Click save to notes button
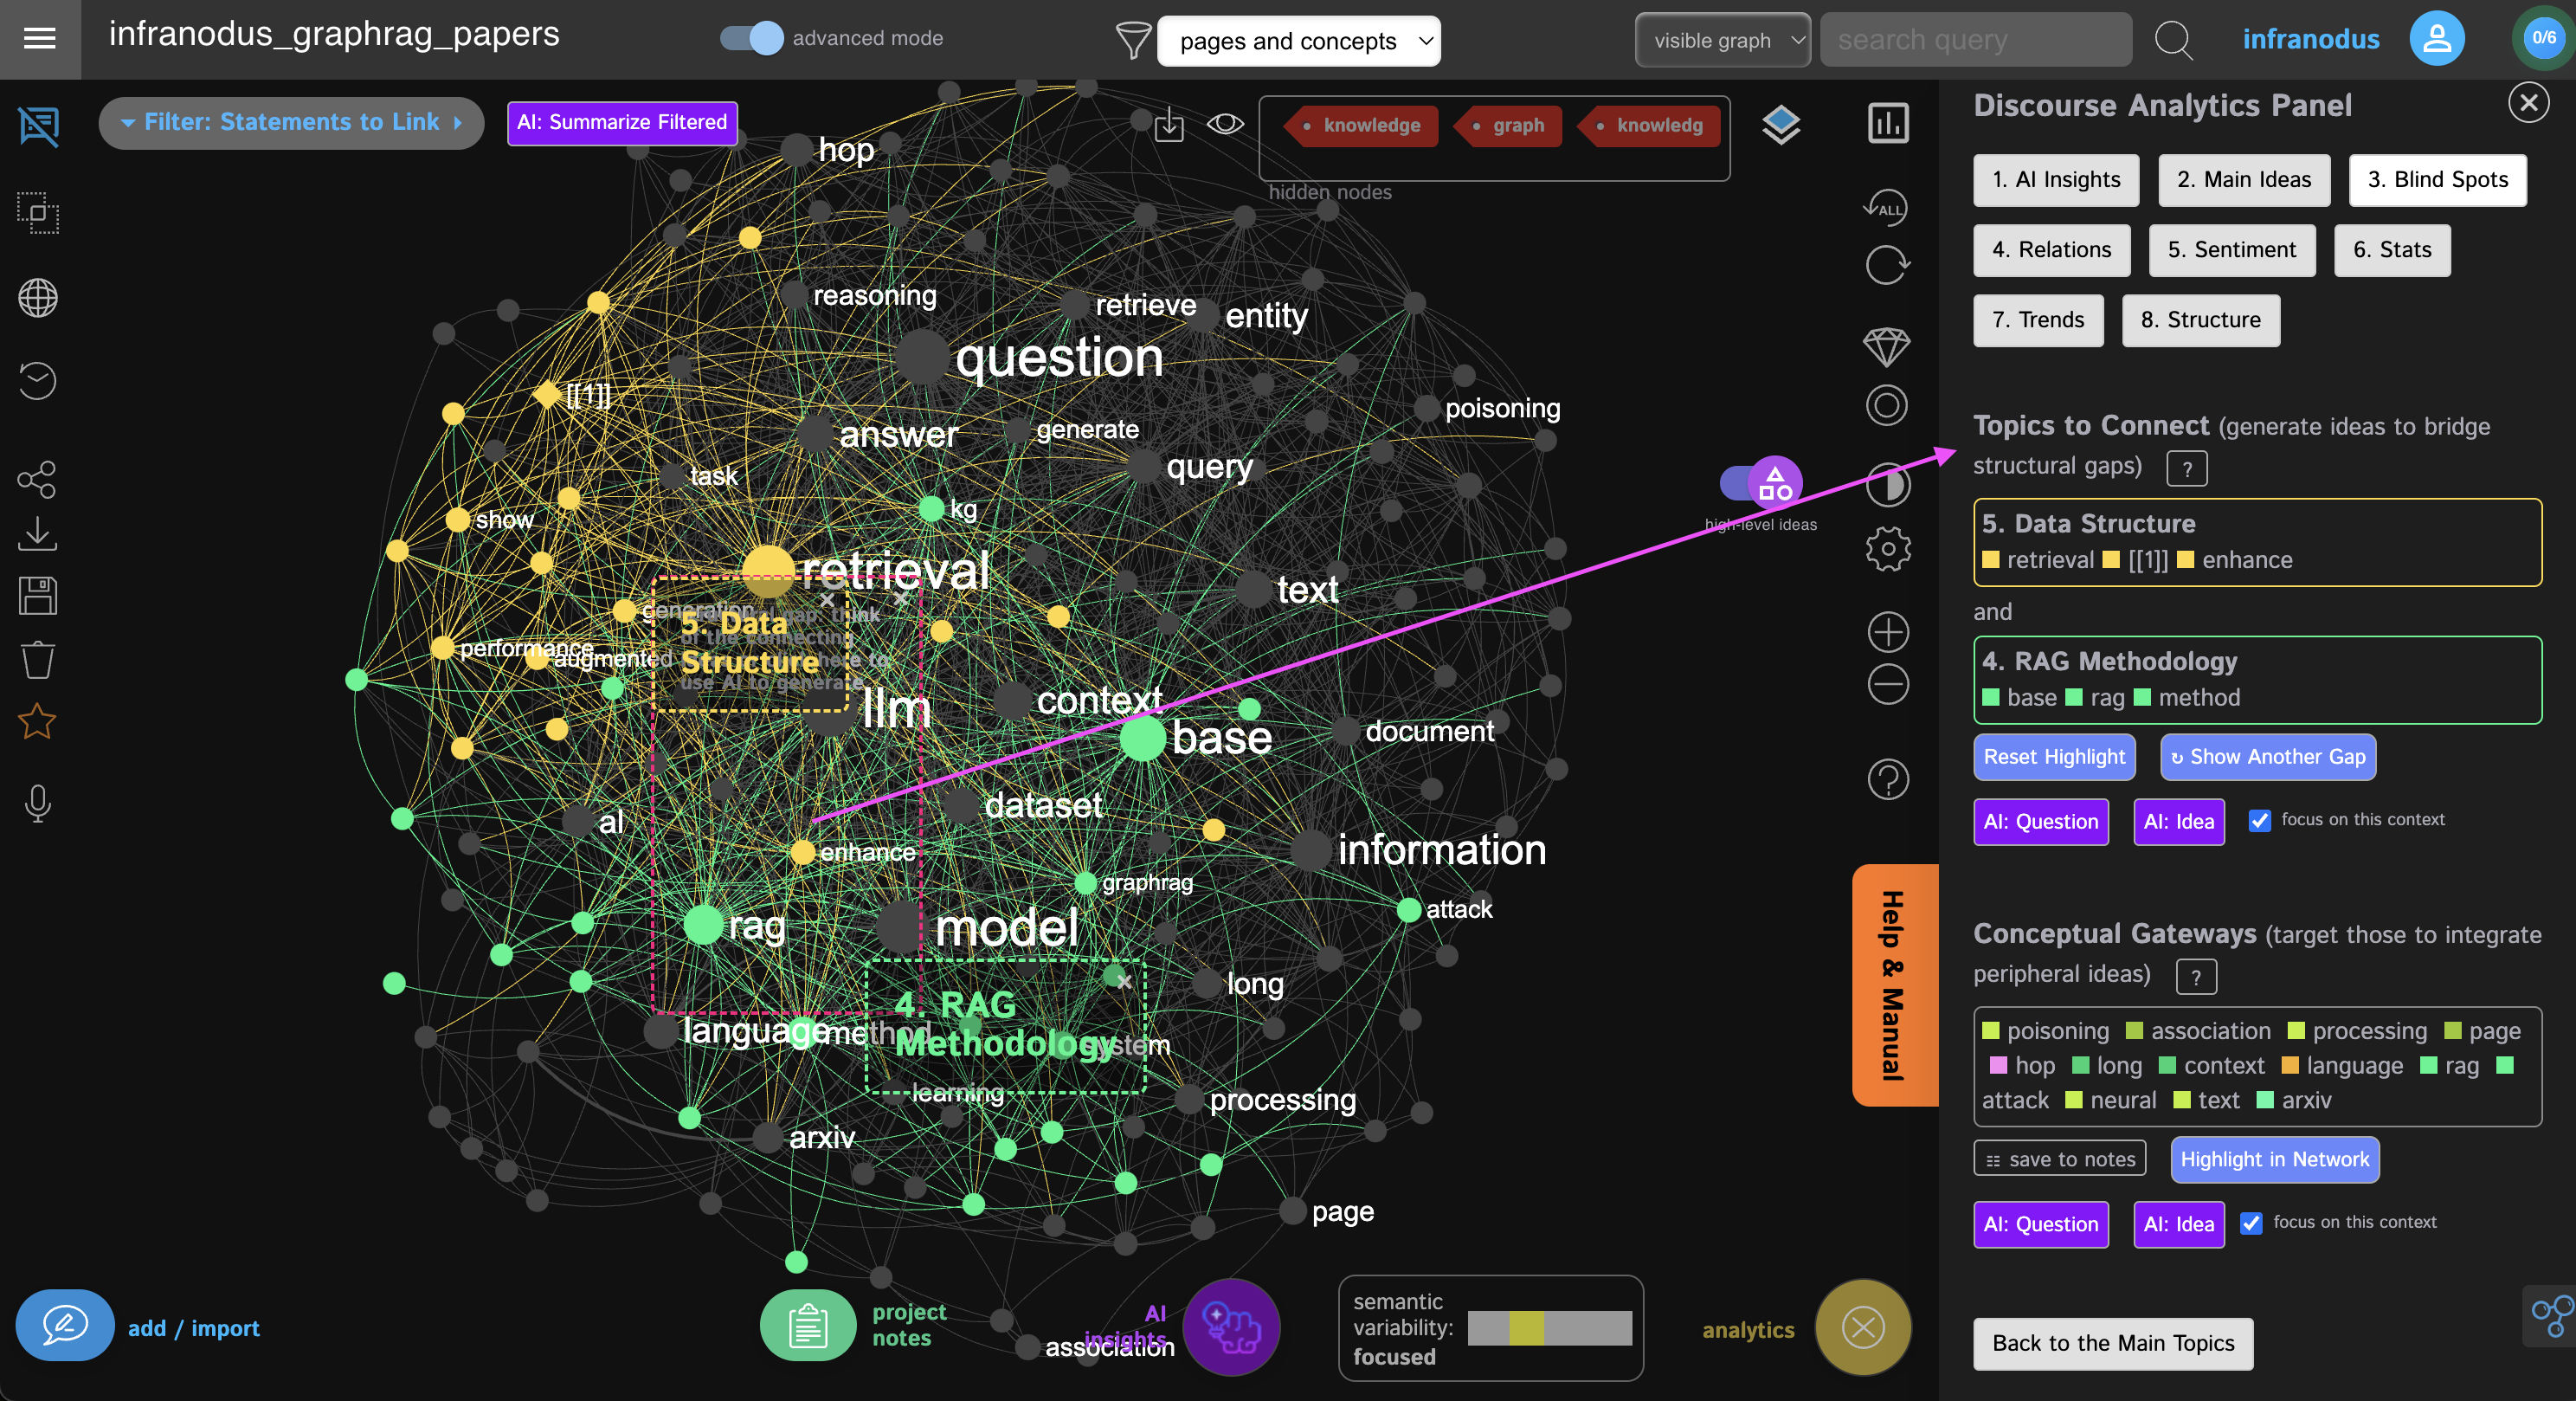The width and height of the screenshot is (2576, 1401). (2060, 1159)
